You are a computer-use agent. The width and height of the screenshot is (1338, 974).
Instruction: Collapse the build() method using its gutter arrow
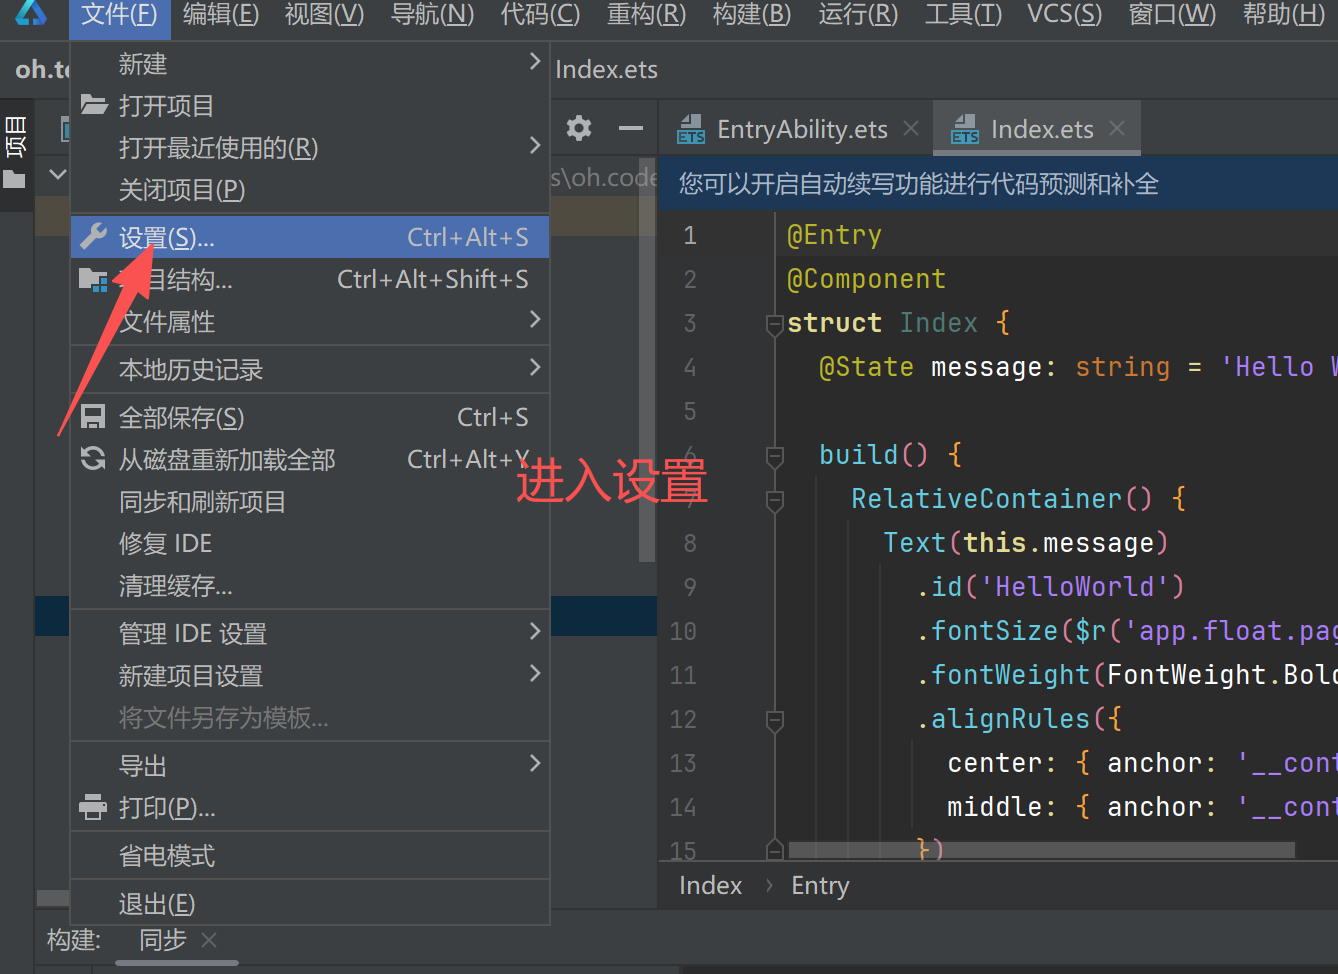pos(773,454)
